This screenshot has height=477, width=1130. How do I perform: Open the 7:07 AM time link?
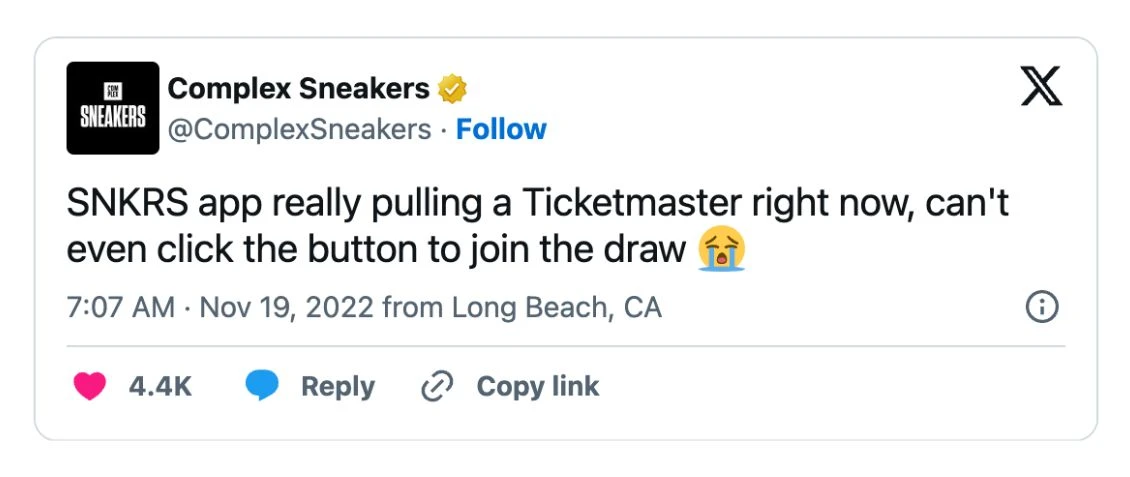click(x=120, y=307)
